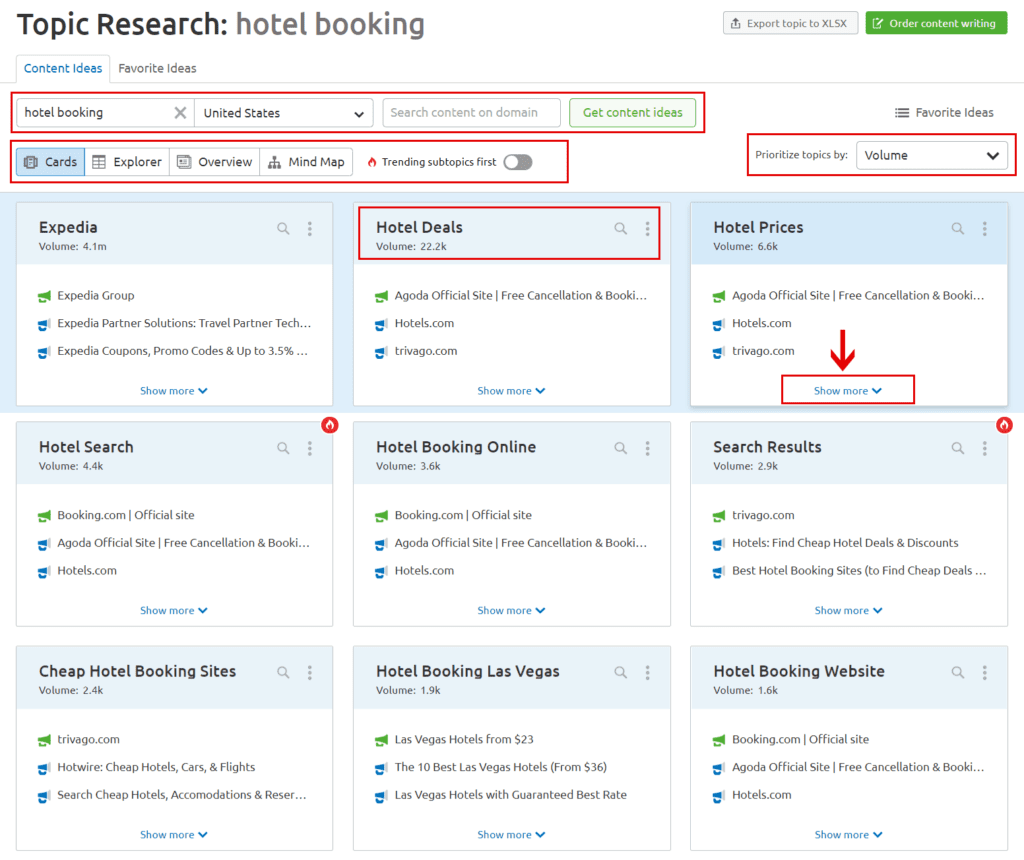The image size is (1024, 860).
Task: Open Hotels: Find Cheap Hotel Deals & Discounts
Action: pyautogui.click(x=845, y=543)
